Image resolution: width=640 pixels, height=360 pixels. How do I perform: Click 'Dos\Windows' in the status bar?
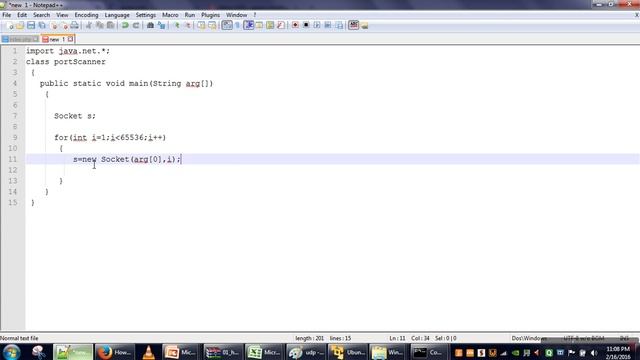point(529,338)
